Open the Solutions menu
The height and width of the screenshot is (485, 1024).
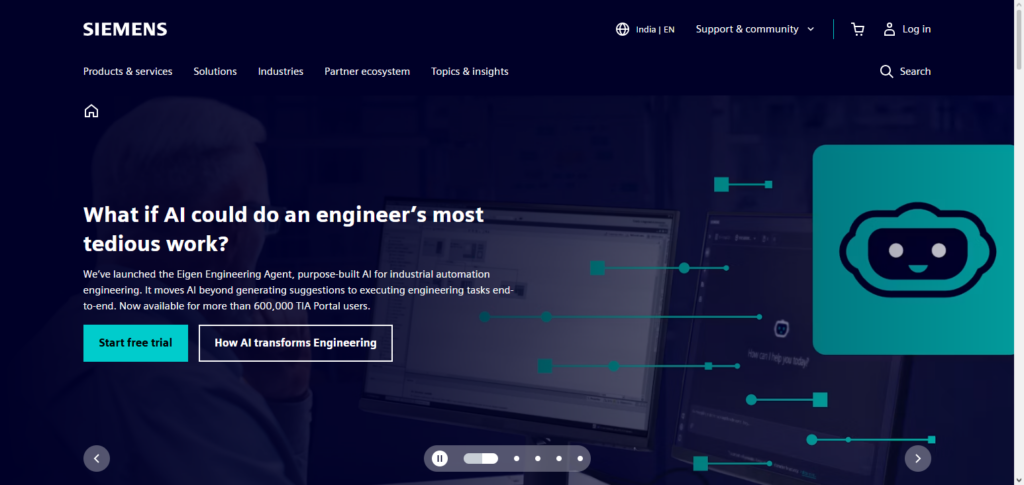pos(215,71)
